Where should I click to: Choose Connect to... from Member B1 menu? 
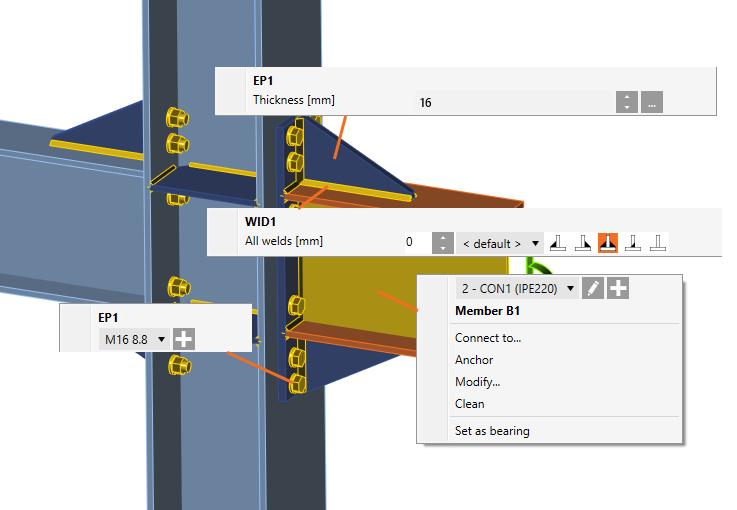pos(488,338)
